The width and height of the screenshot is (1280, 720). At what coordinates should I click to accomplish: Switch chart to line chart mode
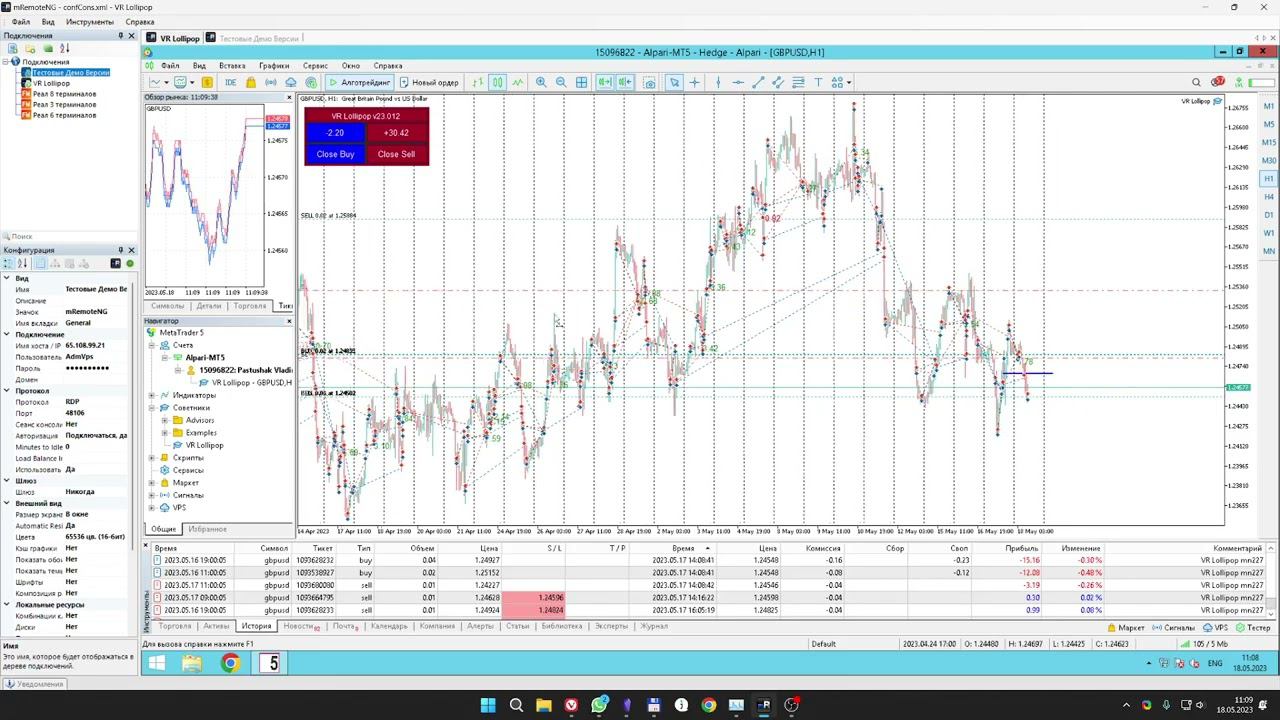(518, 82)
